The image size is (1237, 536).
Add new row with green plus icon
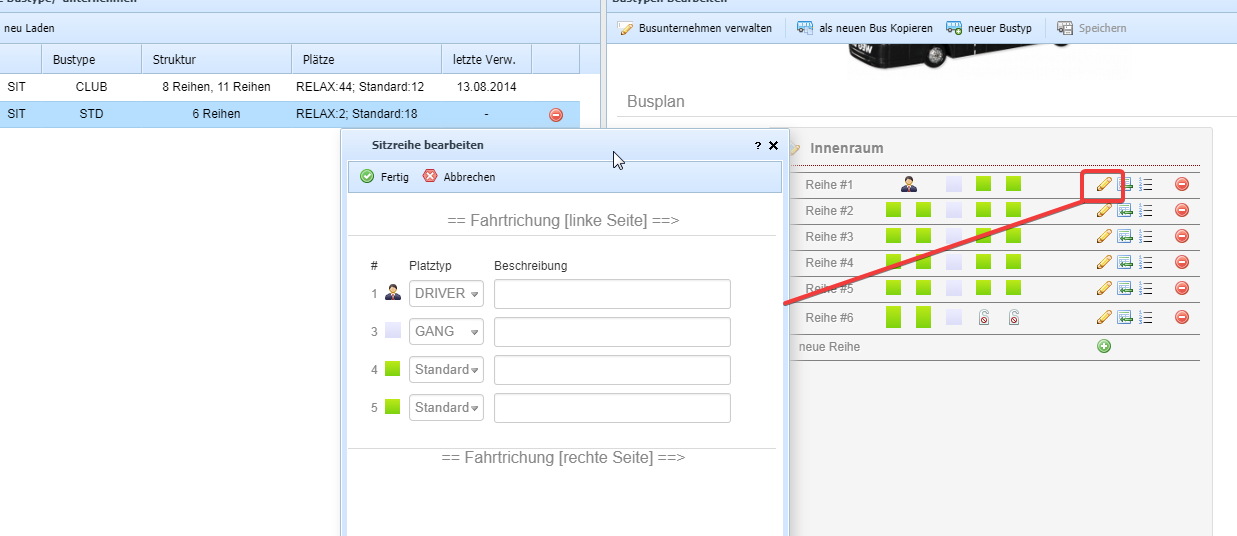tap(1104, 346)
